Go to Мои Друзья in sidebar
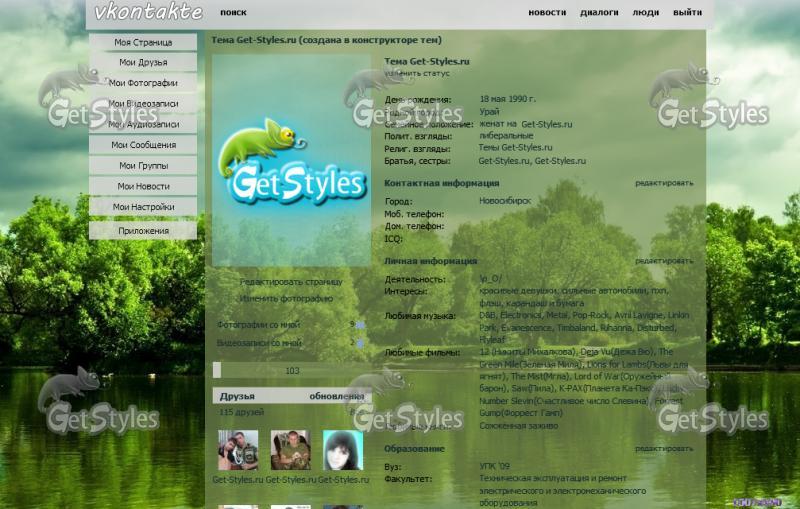Image resolution: width=800 pixels, height=509 pixels. (x=143, y=63)
